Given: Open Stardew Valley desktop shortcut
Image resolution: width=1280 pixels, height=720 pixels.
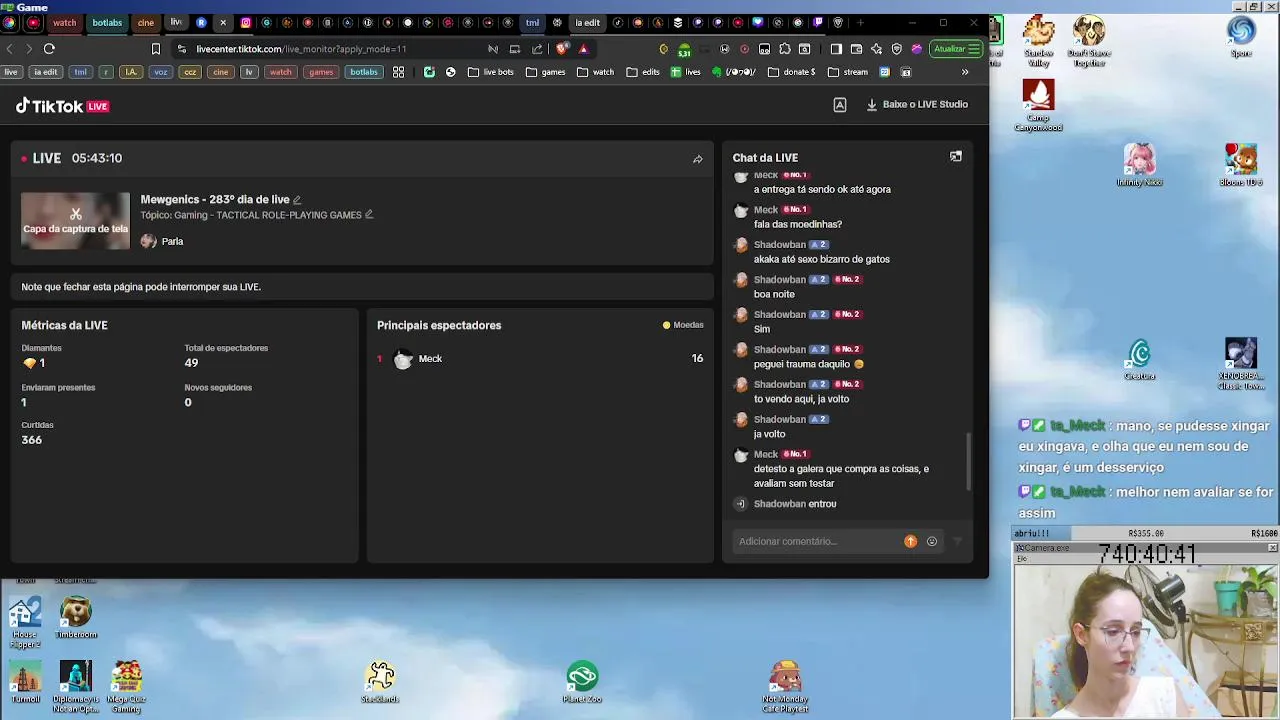Looking at the screenshot, I should click(1039, 42).
